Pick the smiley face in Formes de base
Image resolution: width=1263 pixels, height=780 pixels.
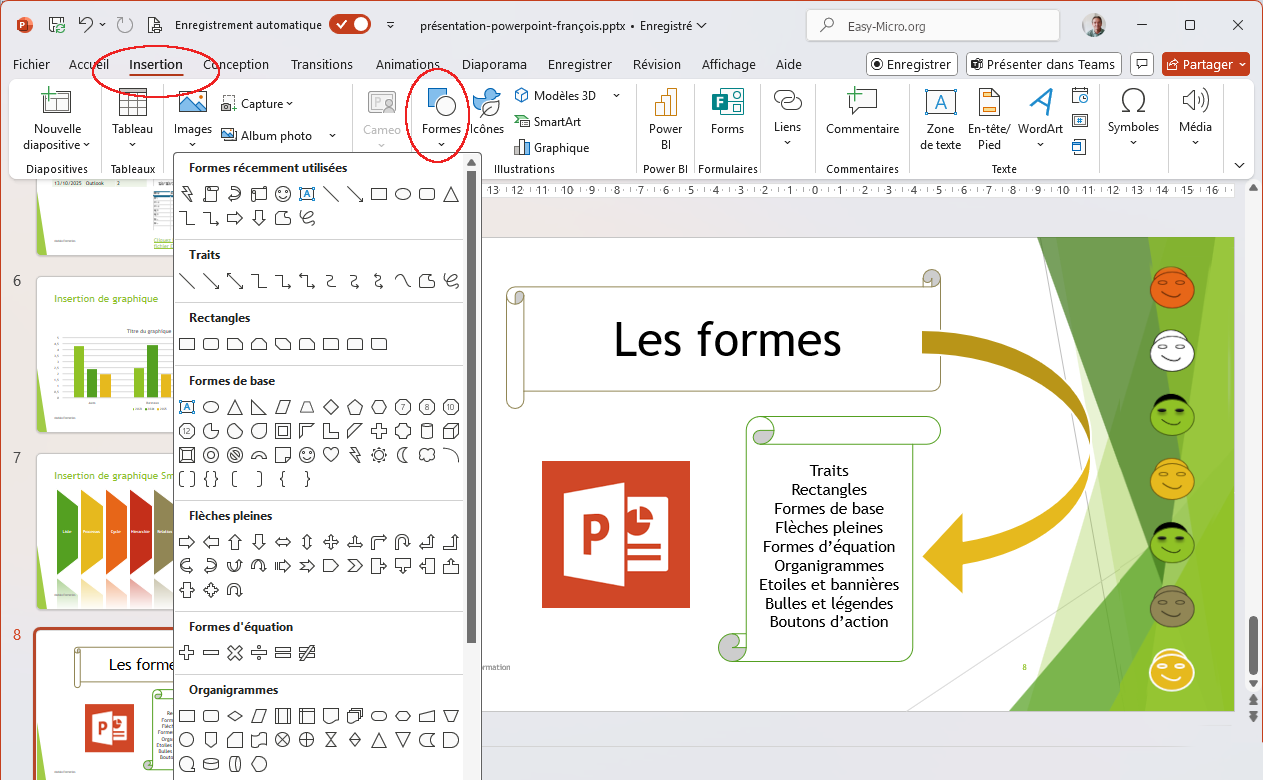pos(306,455)
